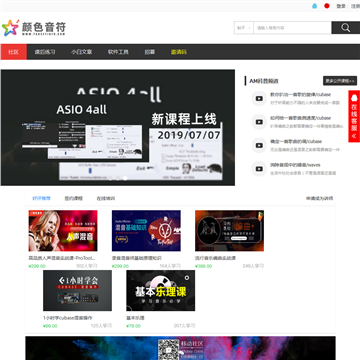Click the second cubase video title link

click(x=300, y=118)
